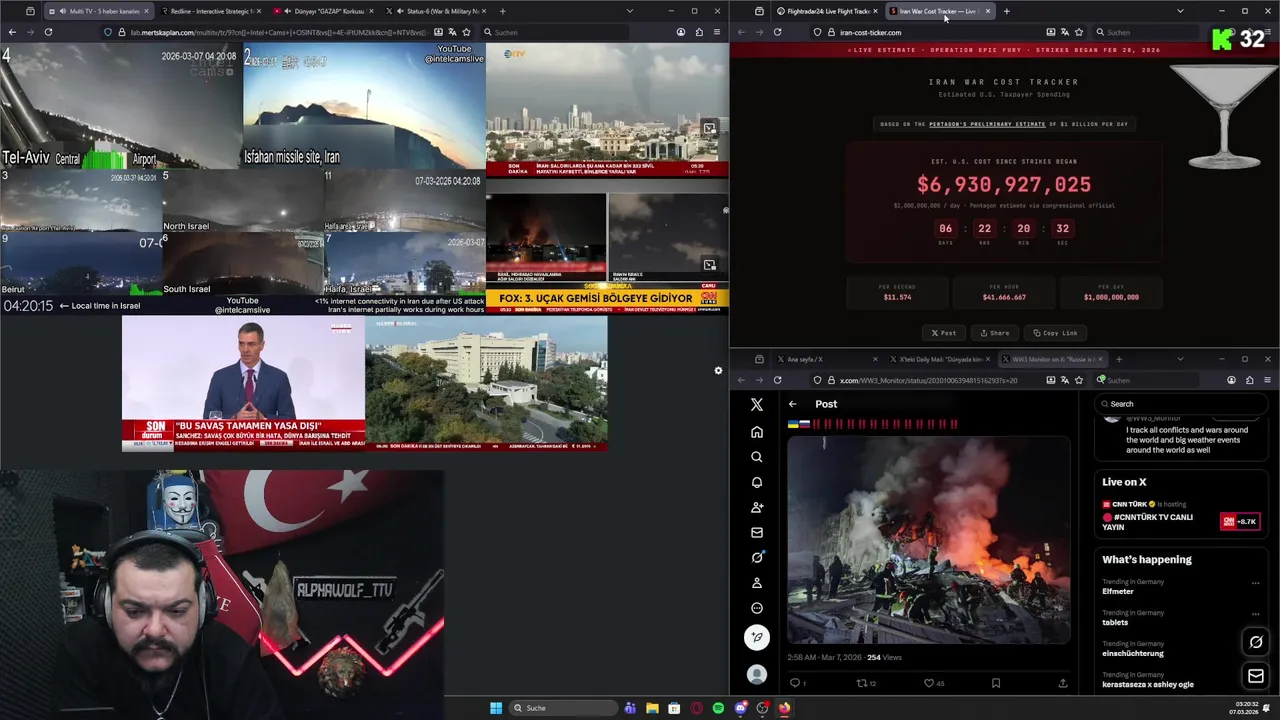Expand tab list in cost tracker window

(1180, 11)
